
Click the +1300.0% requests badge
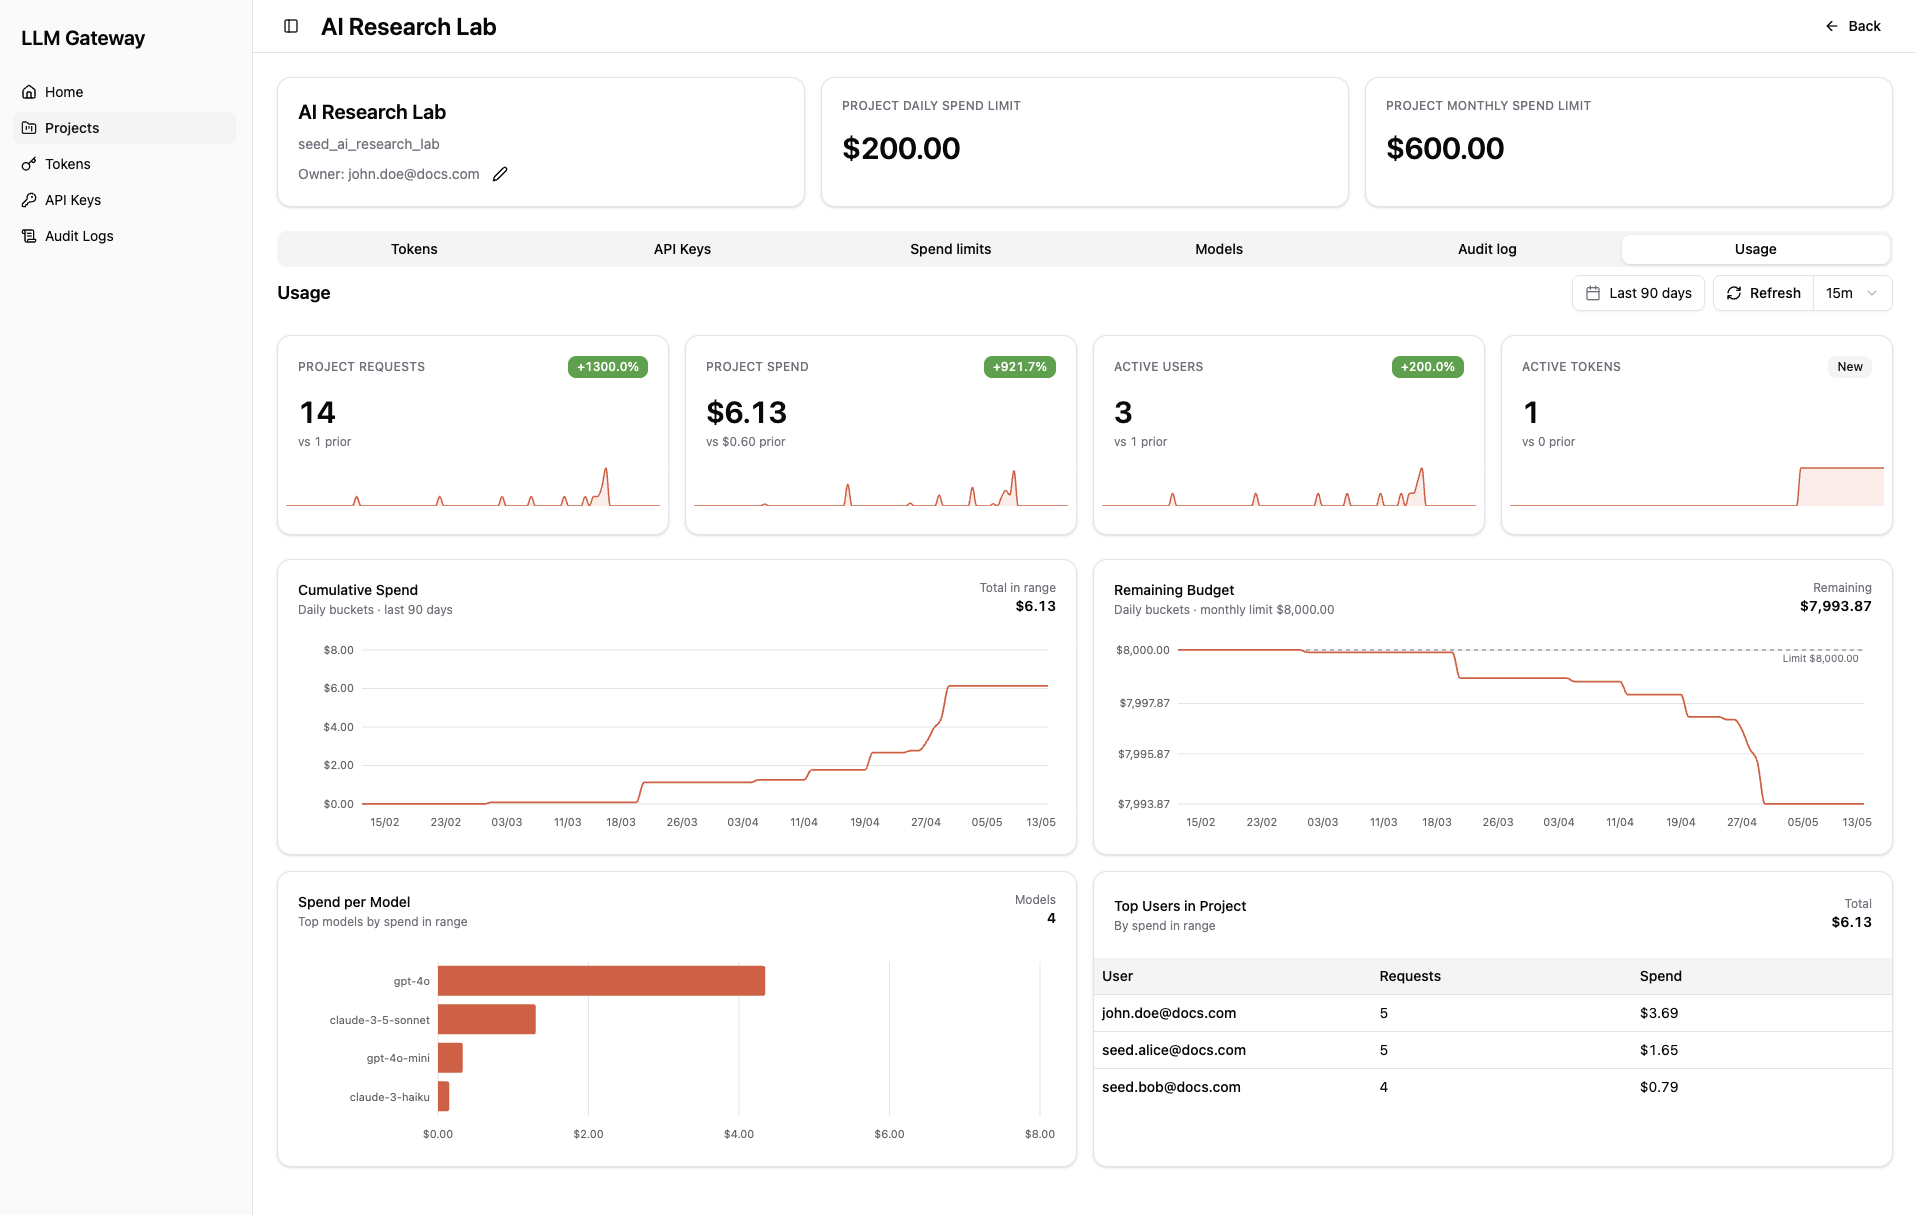pos(608,367)
